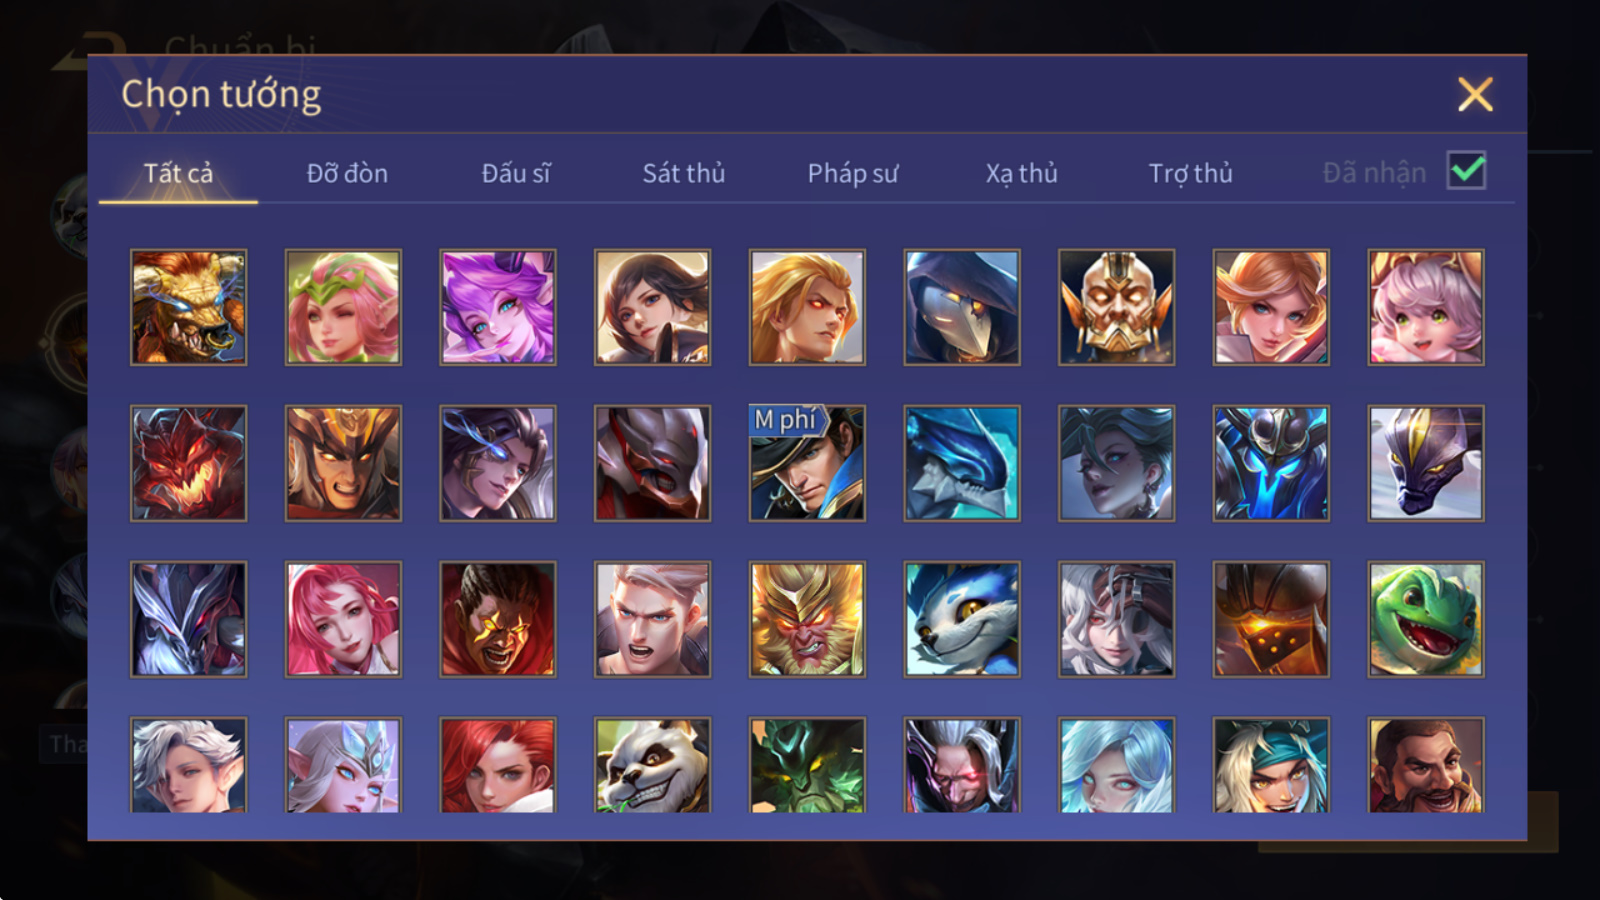This screenshot has height=900, width=1600.
Task: Close the "Chọn tướng" dialog
Action: [1475, 94]
